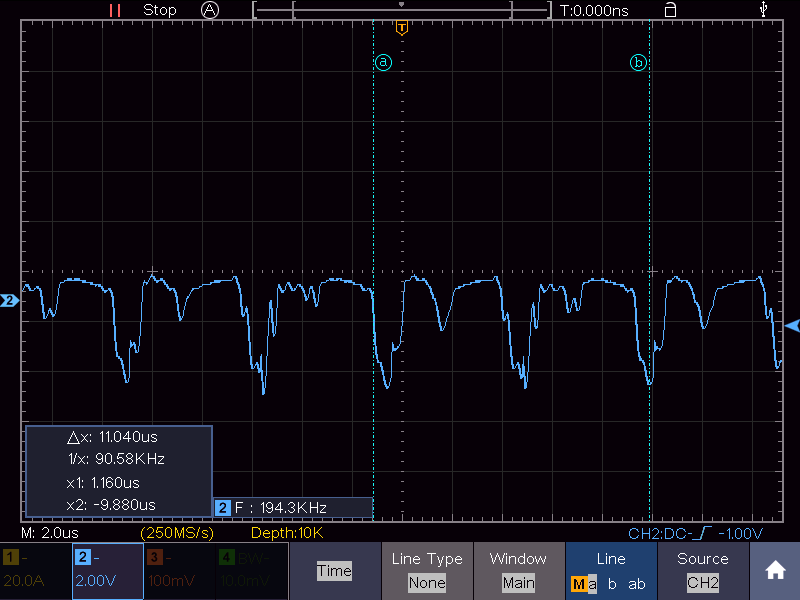This screenshot has width=800, height=600.
Task: Click the trigger level arrow on right edge
Action: pos(792,326)
